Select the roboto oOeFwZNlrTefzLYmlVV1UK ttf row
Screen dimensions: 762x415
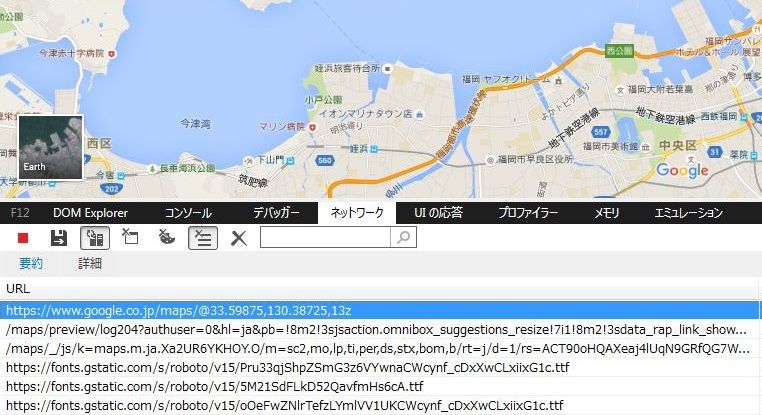(x=379, y=405)
